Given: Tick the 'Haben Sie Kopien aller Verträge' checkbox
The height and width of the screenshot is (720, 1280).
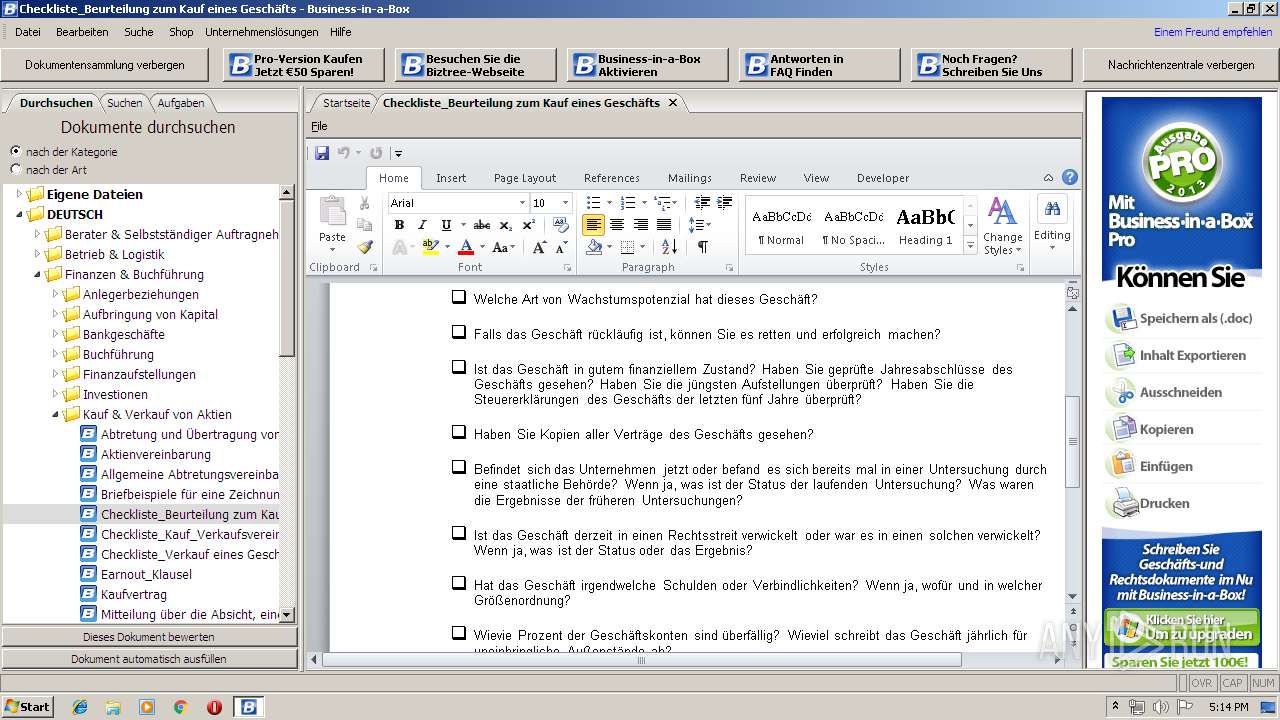Looking at the screenshot, I should (x=458, y=432).
